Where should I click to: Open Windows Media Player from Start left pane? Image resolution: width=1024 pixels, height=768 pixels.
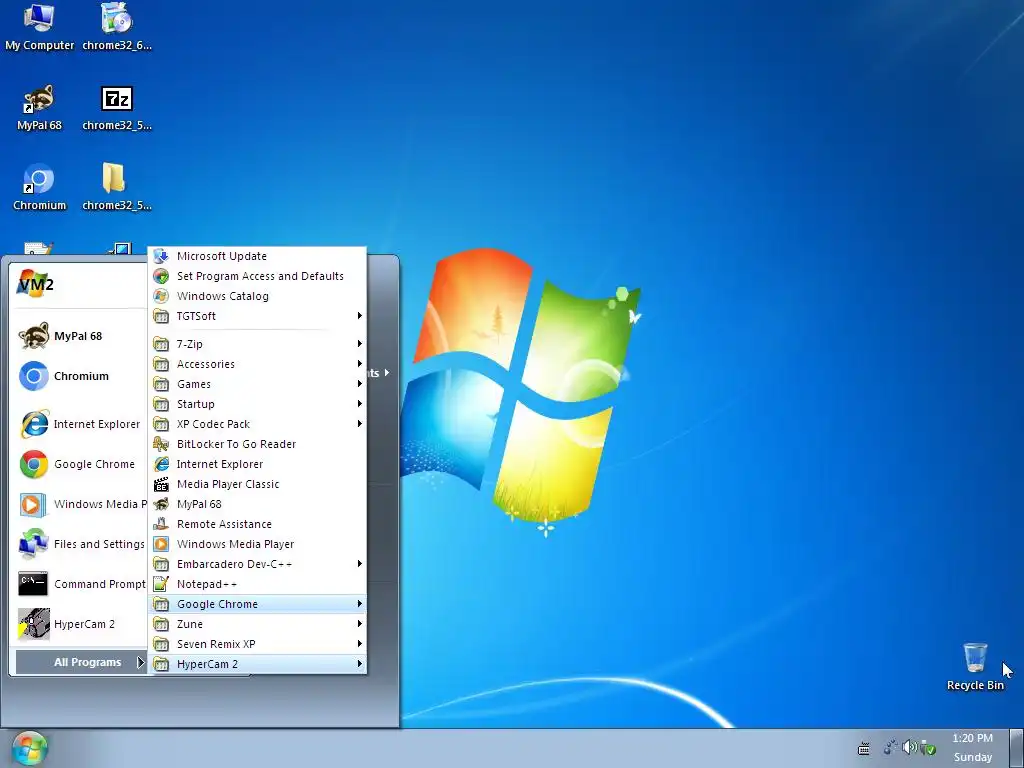tap(80, 504)
